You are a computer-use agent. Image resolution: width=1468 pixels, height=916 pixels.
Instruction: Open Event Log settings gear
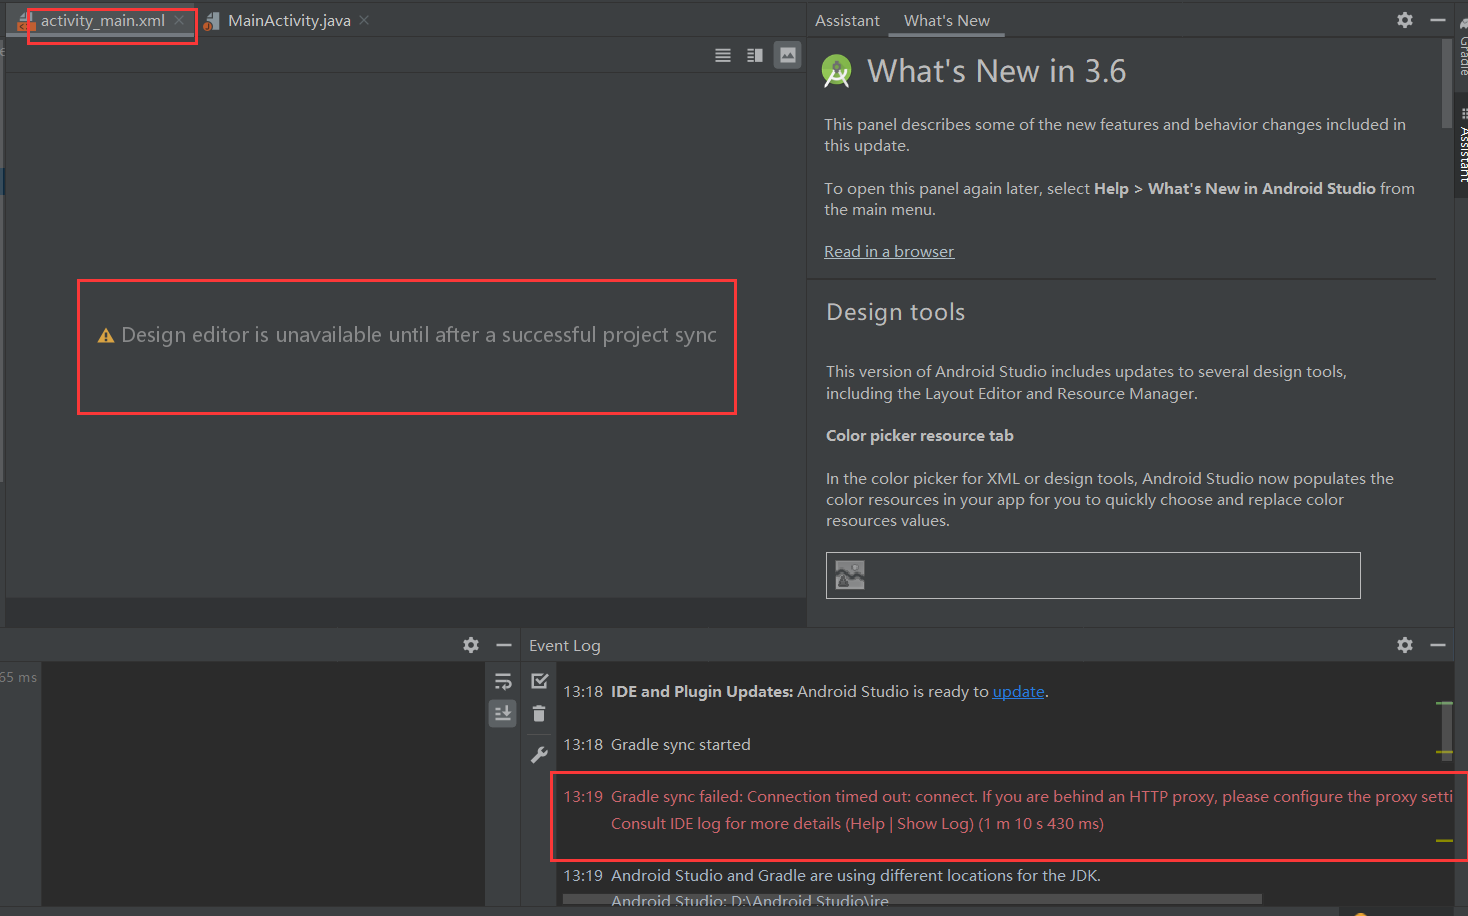[1405, 645]
